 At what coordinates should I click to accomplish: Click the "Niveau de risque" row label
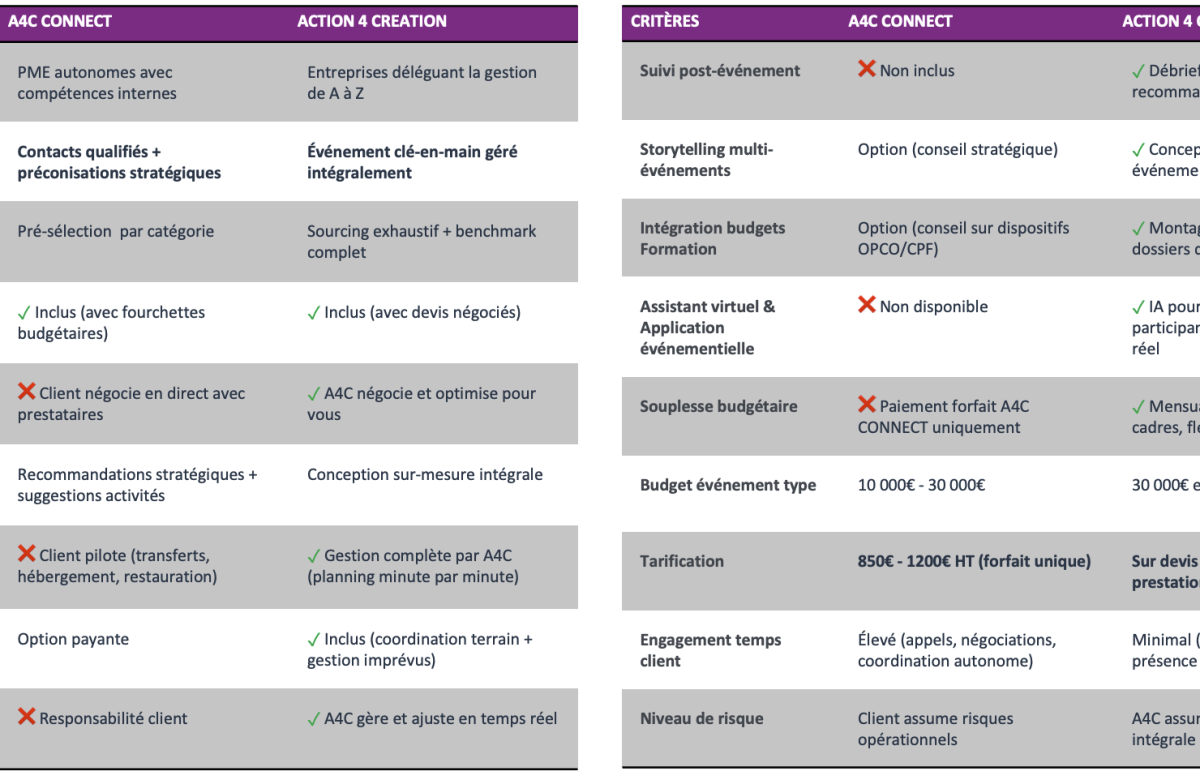point(701,718)
